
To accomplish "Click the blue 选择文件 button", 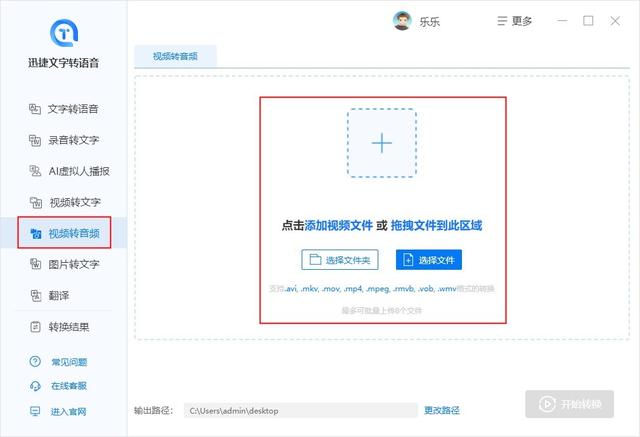I will [x=429, y=260].
